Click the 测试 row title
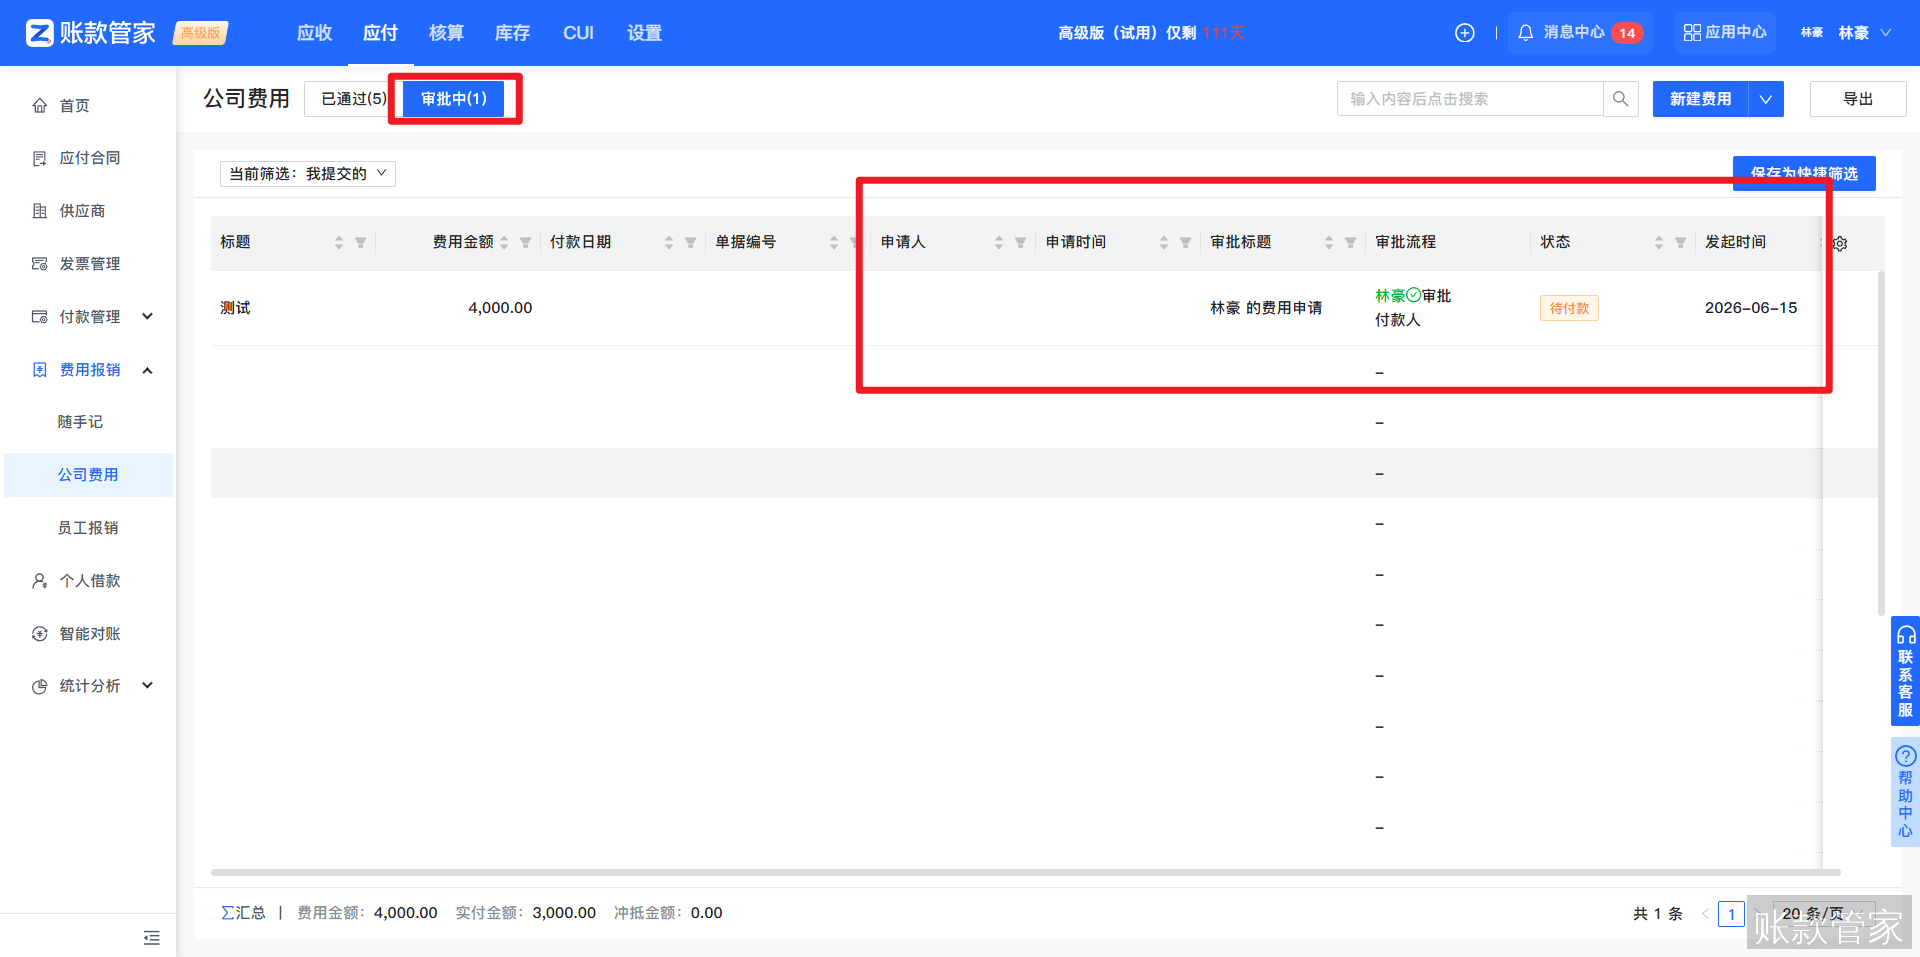Image resolution: width=1920 pixels, height=957 pixels. point(236,308)
